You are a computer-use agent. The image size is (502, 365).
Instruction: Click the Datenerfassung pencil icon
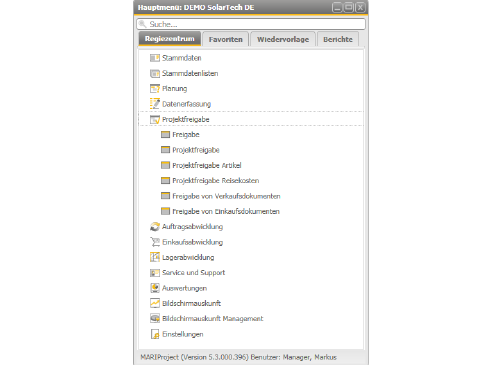pos(155,104)
